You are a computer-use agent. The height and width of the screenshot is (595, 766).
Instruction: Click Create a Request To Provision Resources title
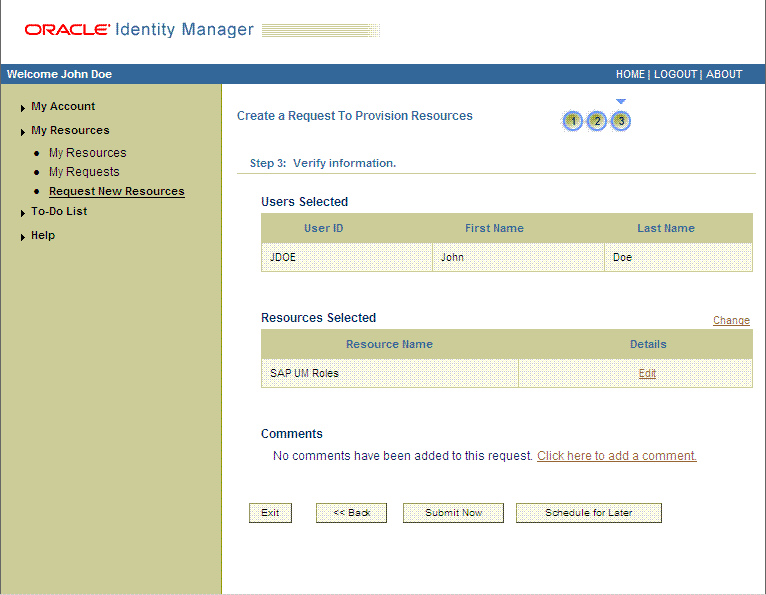tap(355, 116)
